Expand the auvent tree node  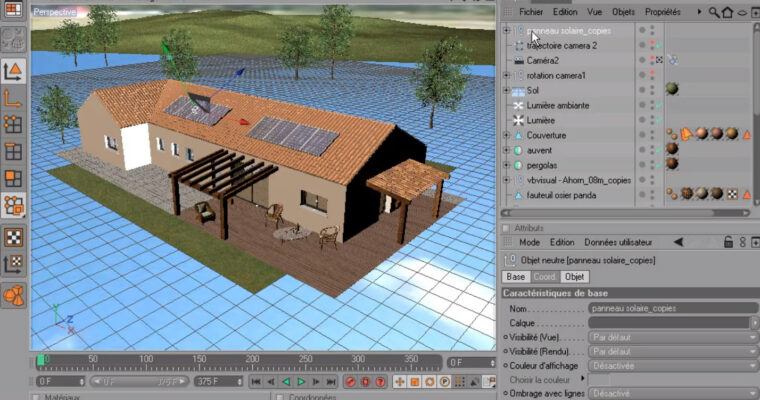[x=507, y=150]
